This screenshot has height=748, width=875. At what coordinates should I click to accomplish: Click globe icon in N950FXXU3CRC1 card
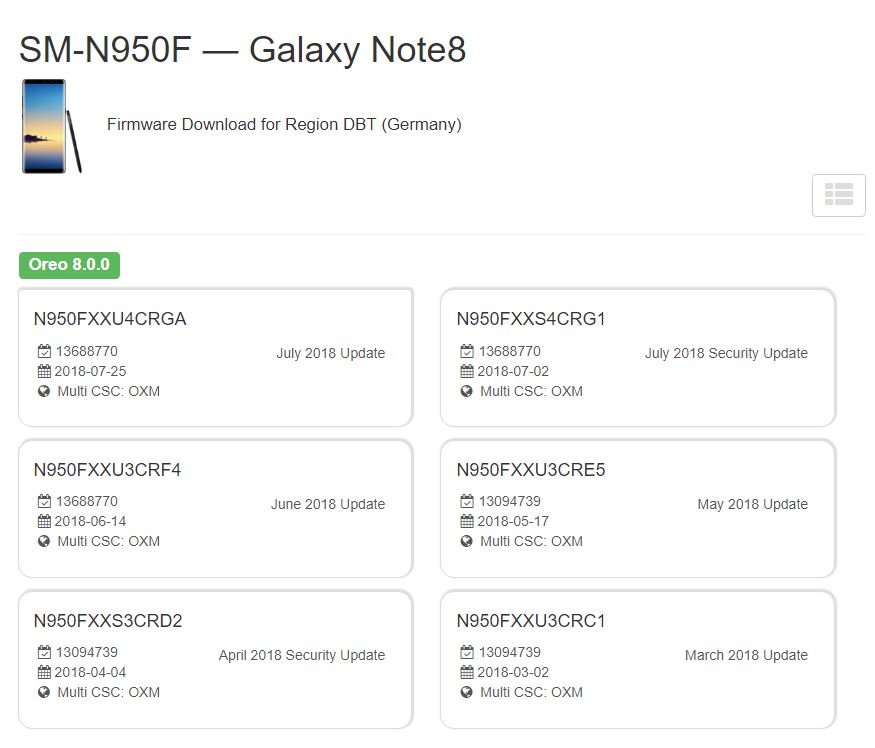[x=467, y=692]
